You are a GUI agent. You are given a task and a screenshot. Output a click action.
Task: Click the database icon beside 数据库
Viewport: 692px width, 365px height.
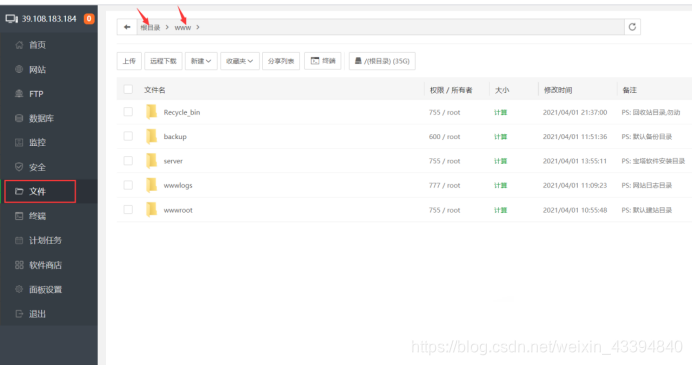[19, 118]
